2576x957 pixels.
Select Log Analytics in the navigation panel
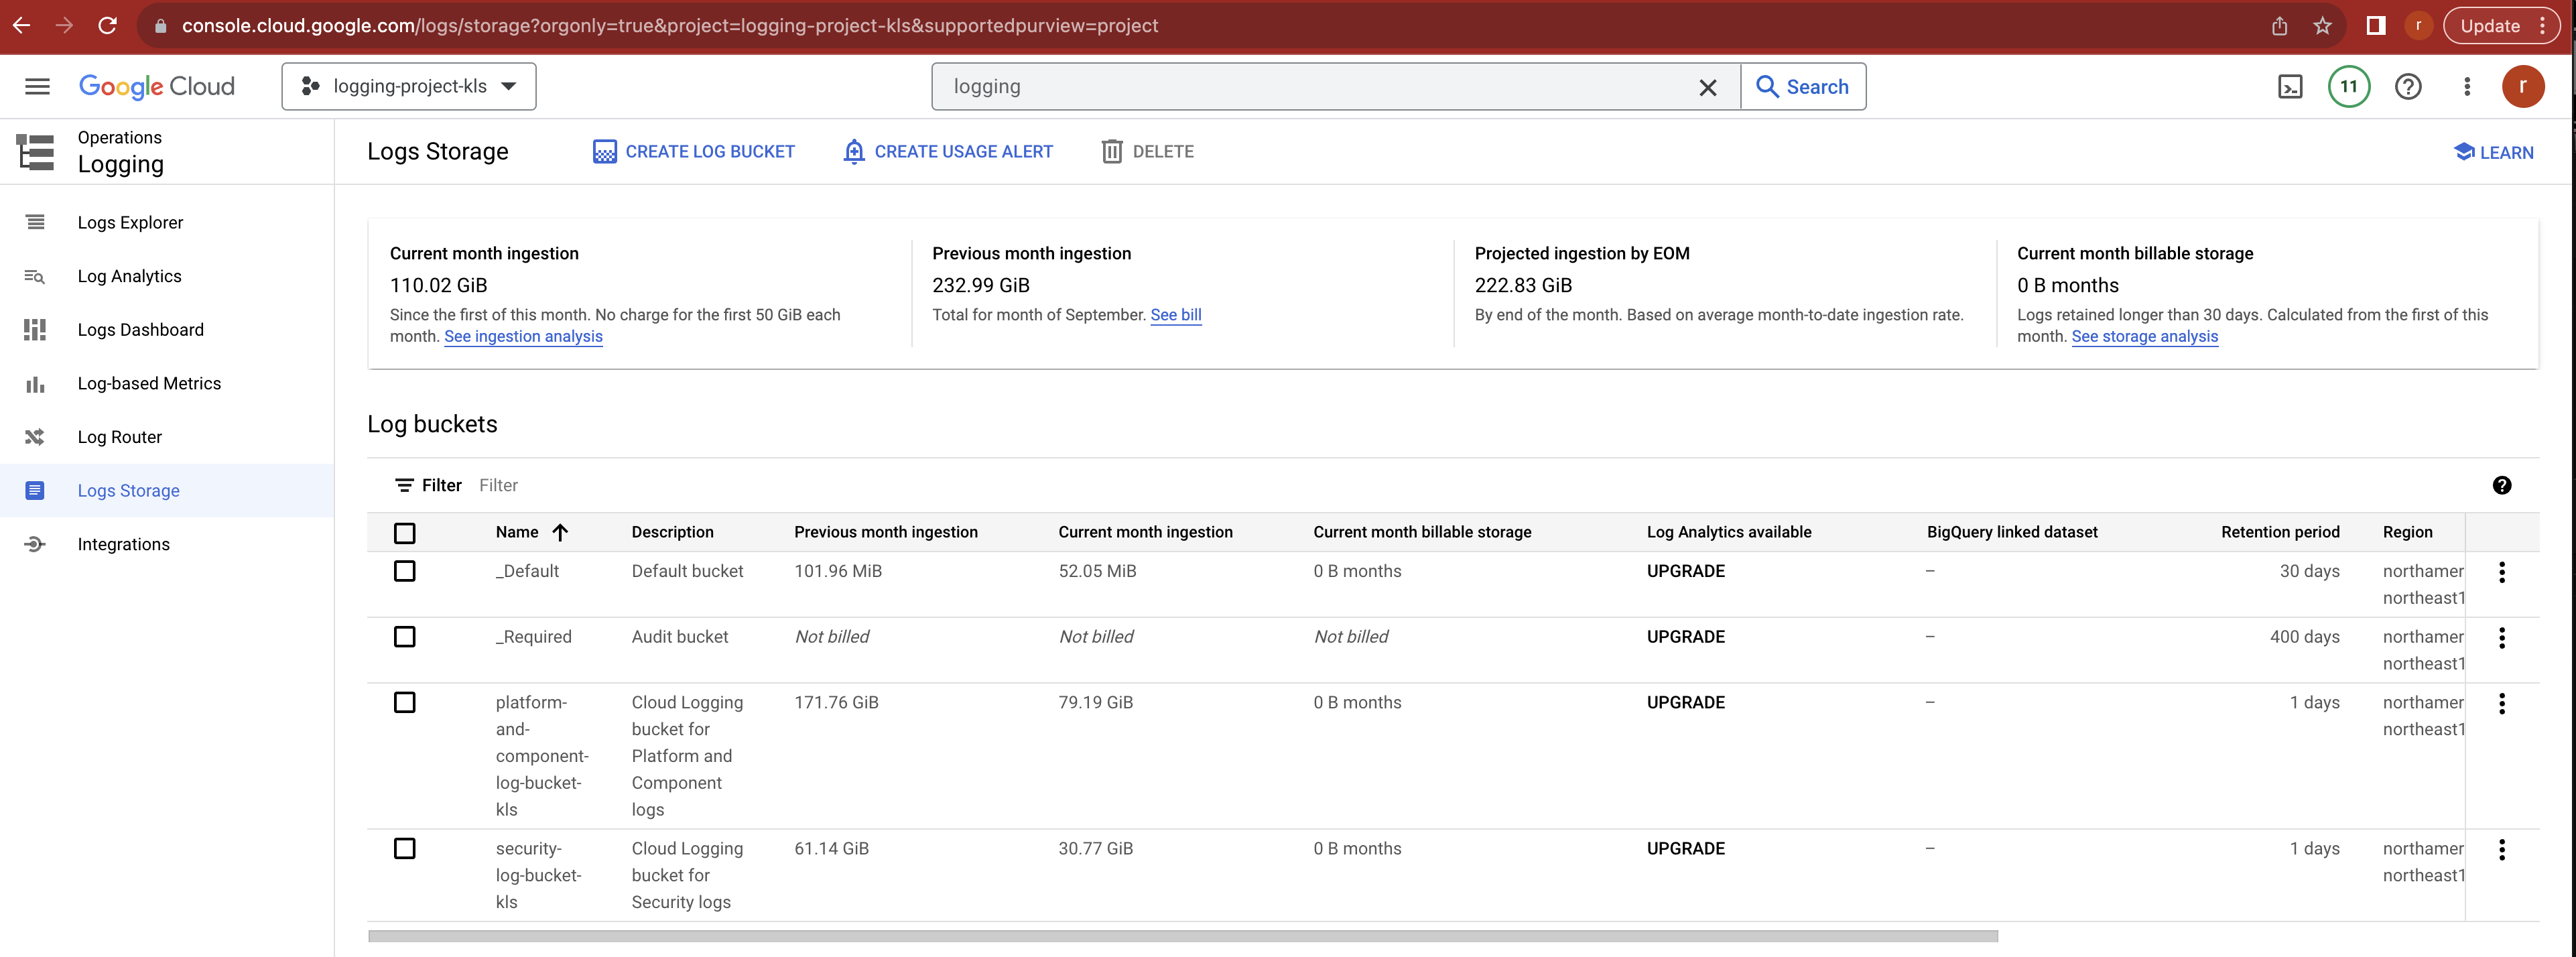pyautogui.click(x=129, y=276)
